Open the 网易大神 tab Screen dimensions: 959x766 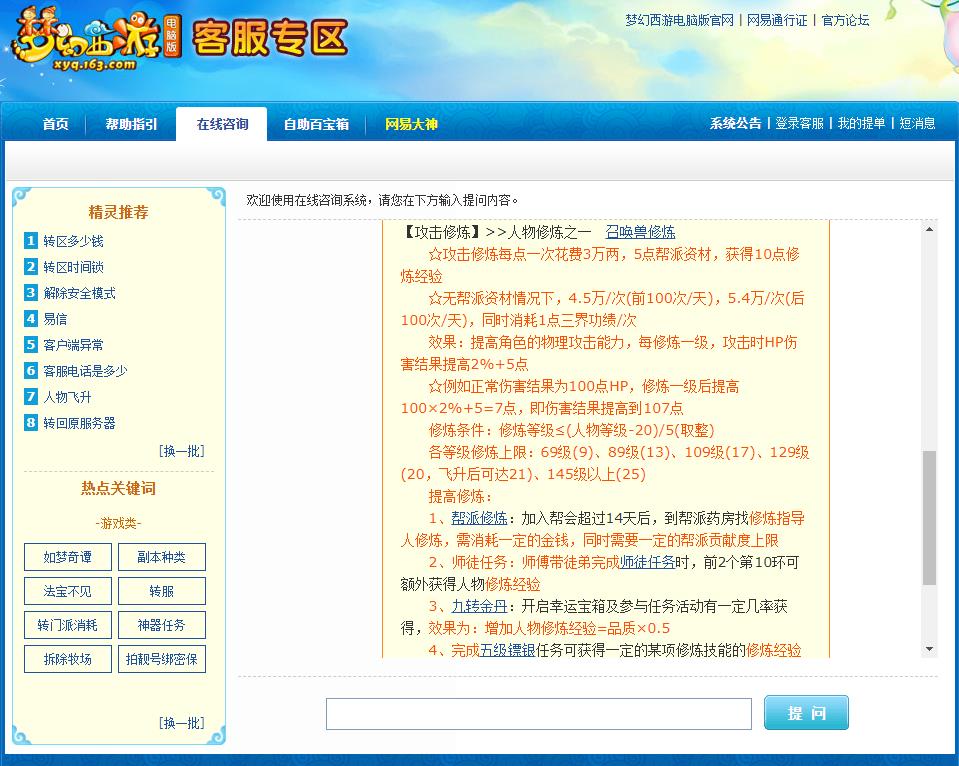pos(410,125)
